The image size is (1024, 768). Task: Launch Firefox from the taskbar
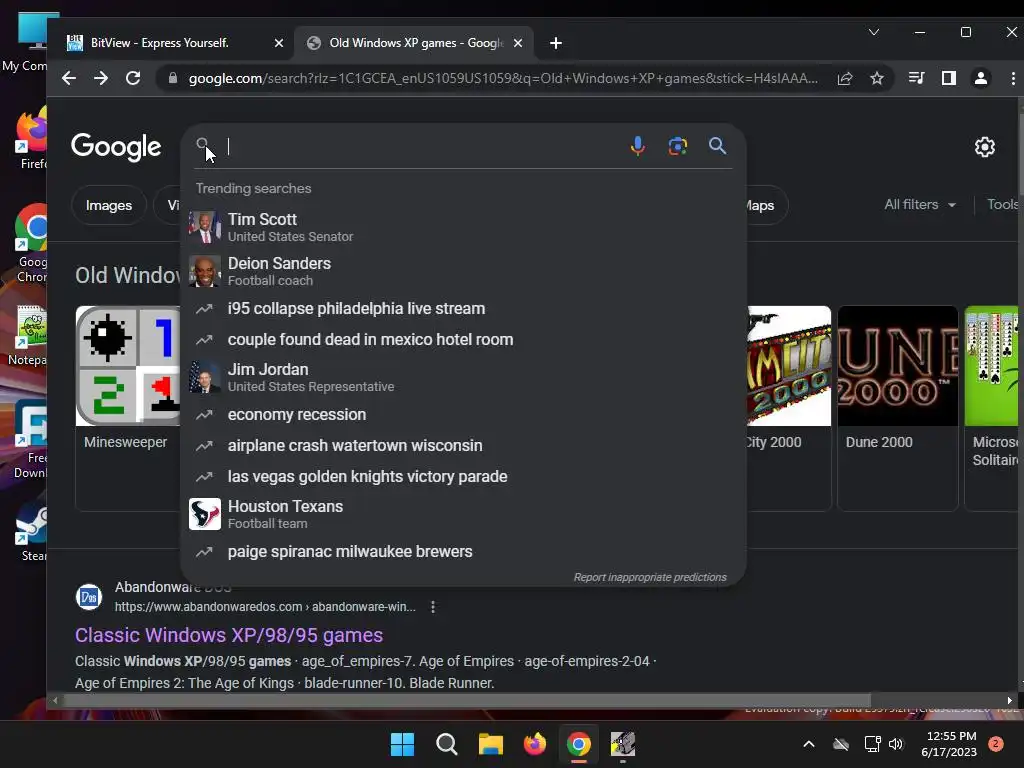click(x=535, y=744)
